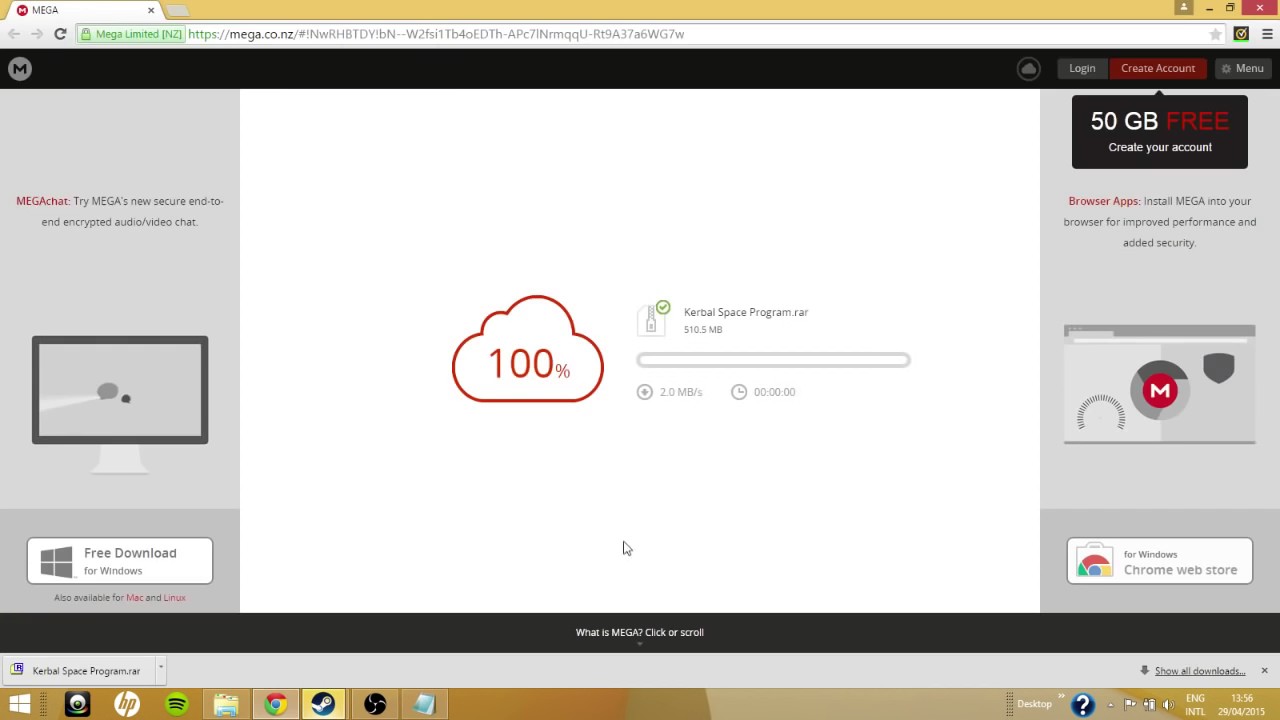Click the 100% cloud progress indicator
This screenshot has height=720, width=1280.
pyautogui.click(x=528, y=350)
